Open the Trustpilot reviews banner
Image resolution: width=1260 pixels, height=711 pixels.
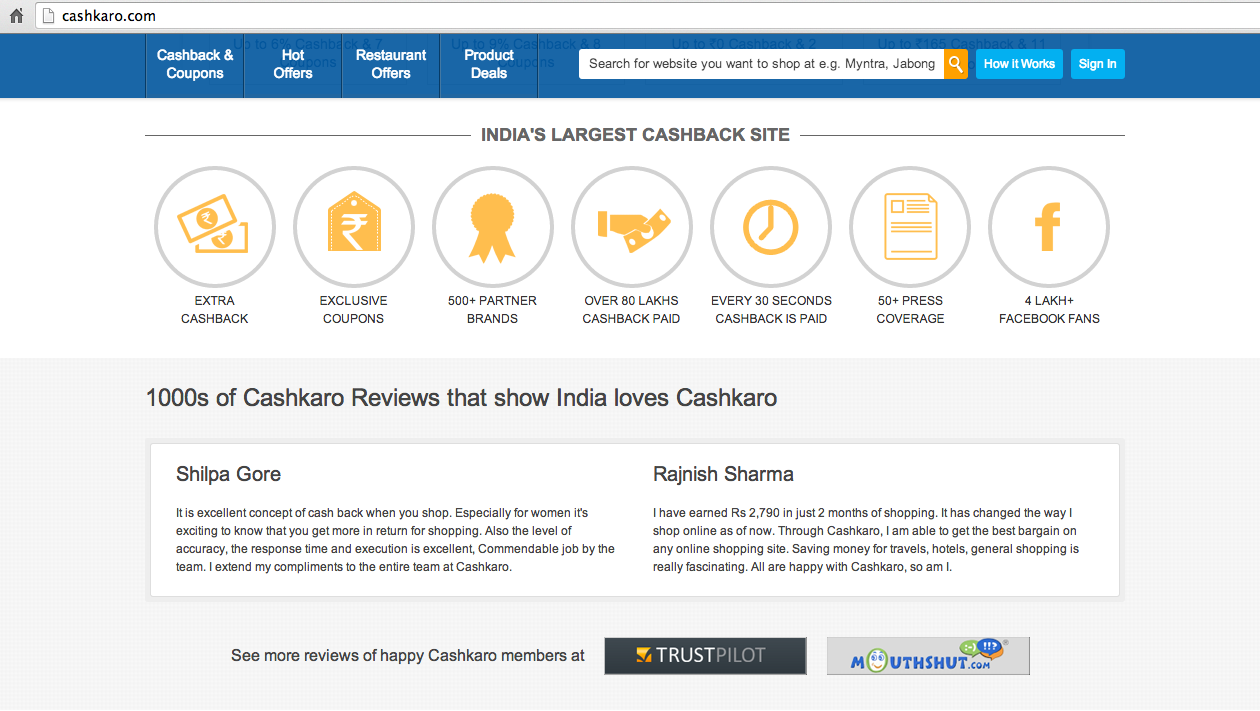coord(705,656)
